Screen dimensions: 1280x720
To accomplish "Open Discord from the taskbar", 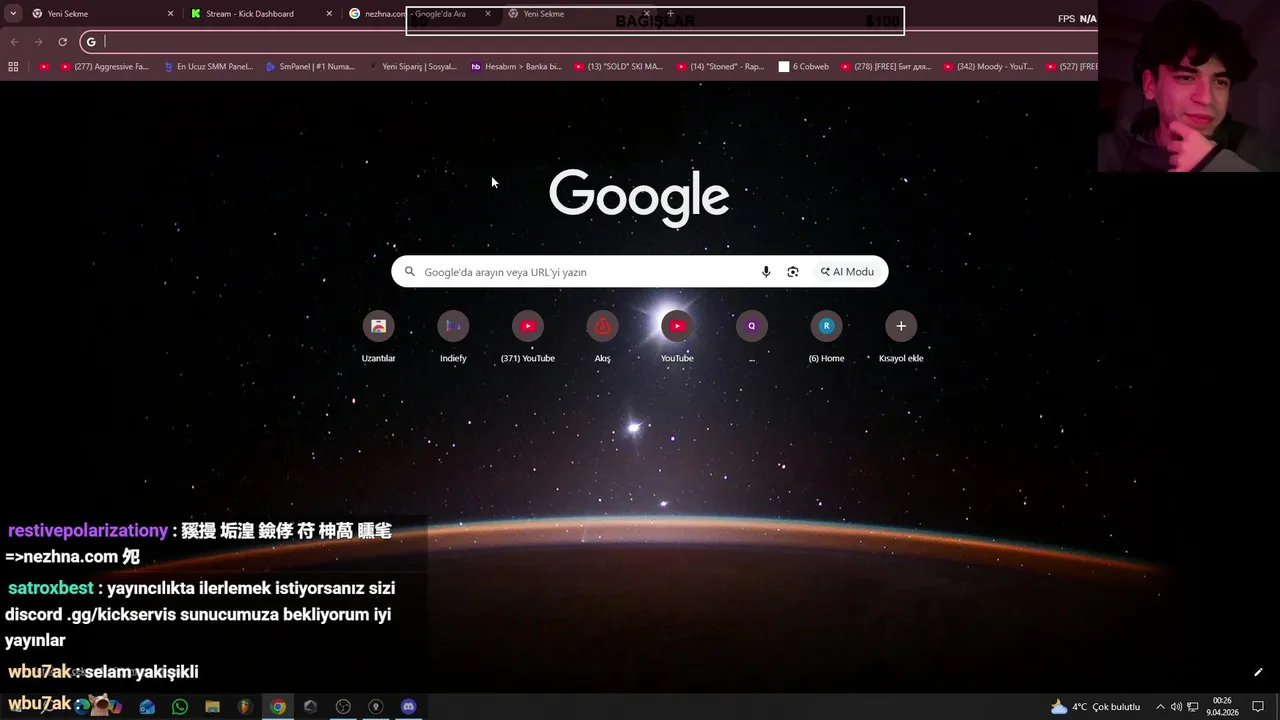I will click(408, 707).
